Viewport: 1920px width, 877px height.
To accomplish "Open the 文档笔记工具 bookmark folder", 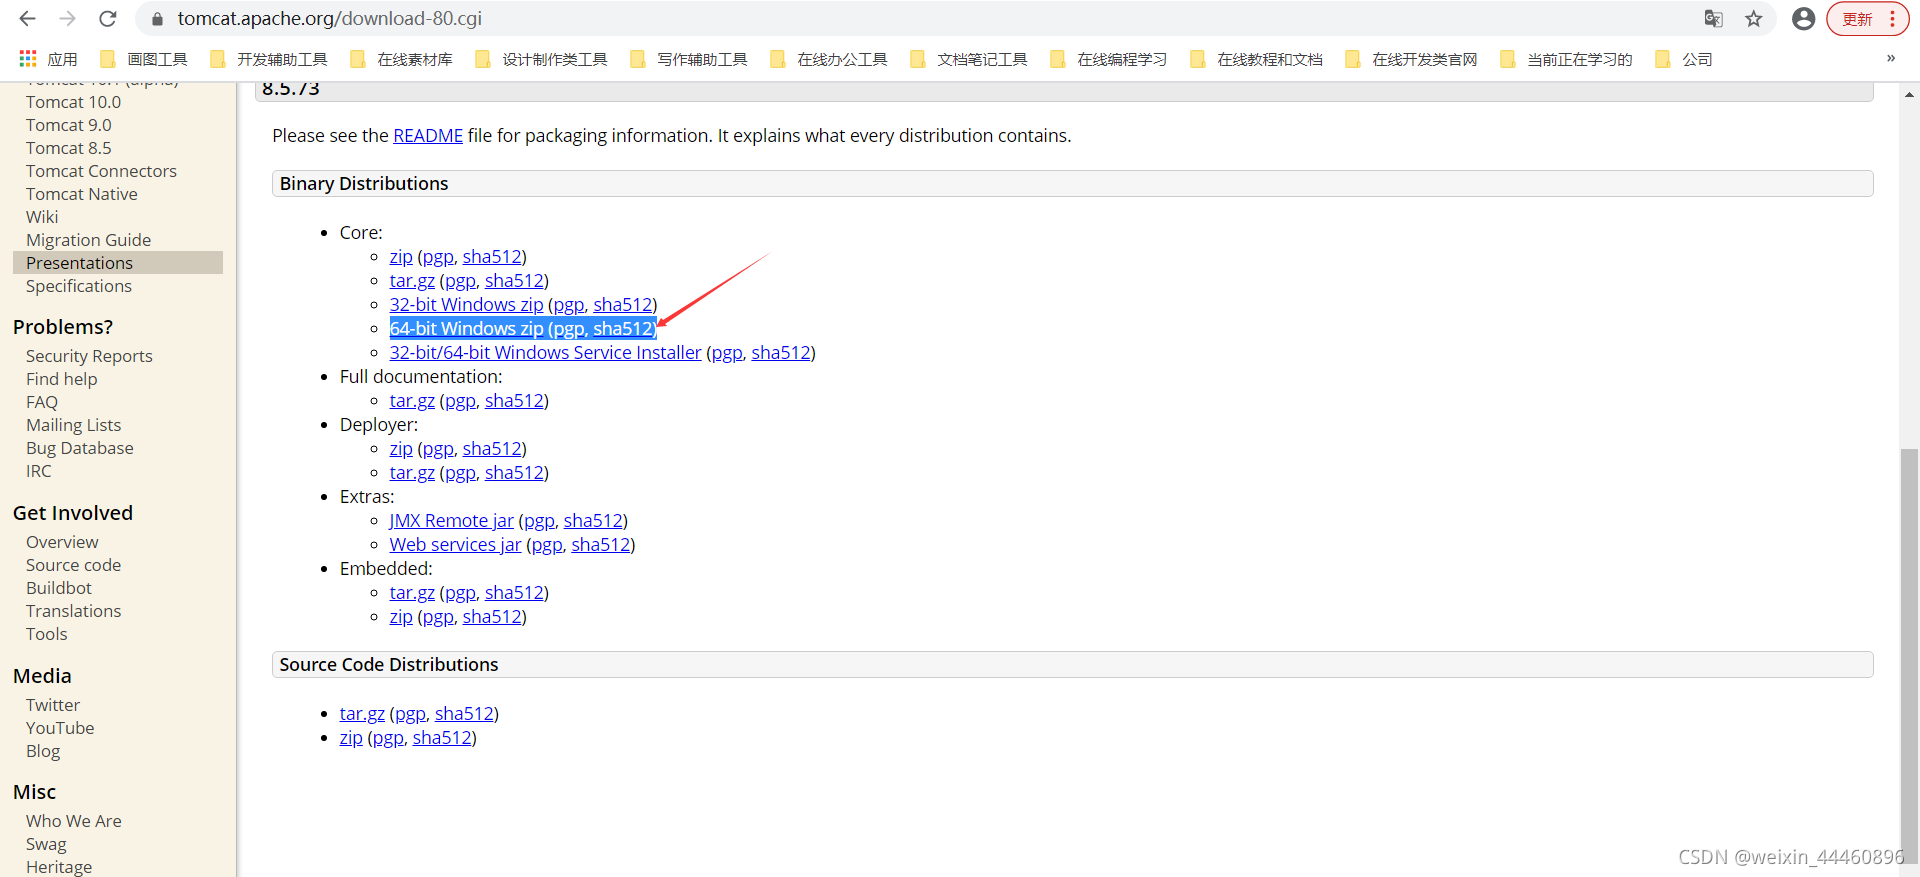I will click(970, 59).
